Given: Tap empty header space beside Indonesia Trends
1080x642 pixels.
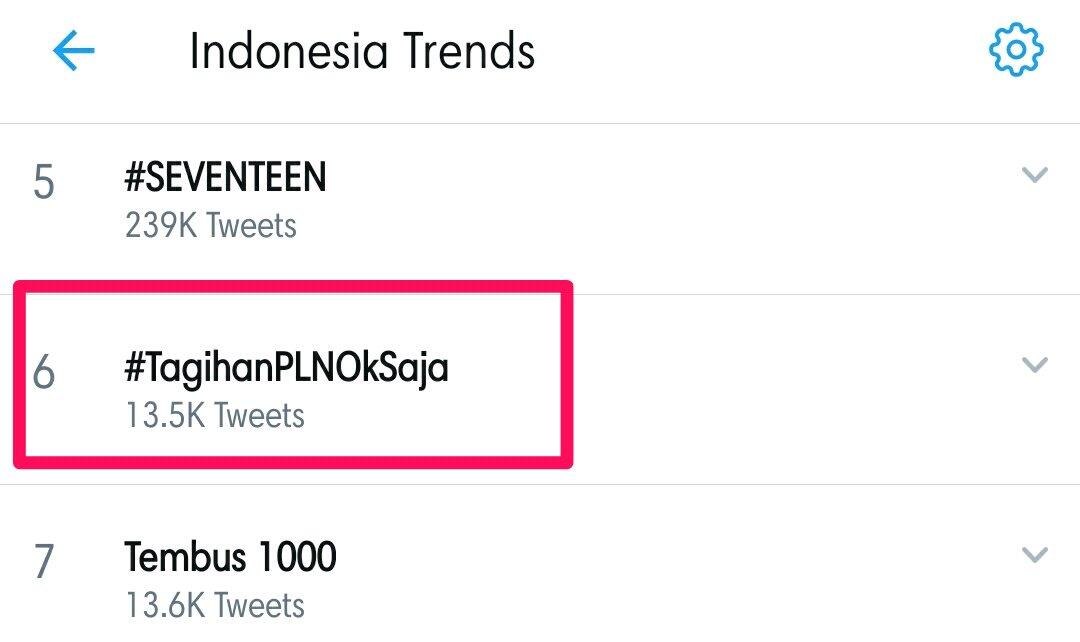Looking at the screenshot, I should (x=760, y=50).
